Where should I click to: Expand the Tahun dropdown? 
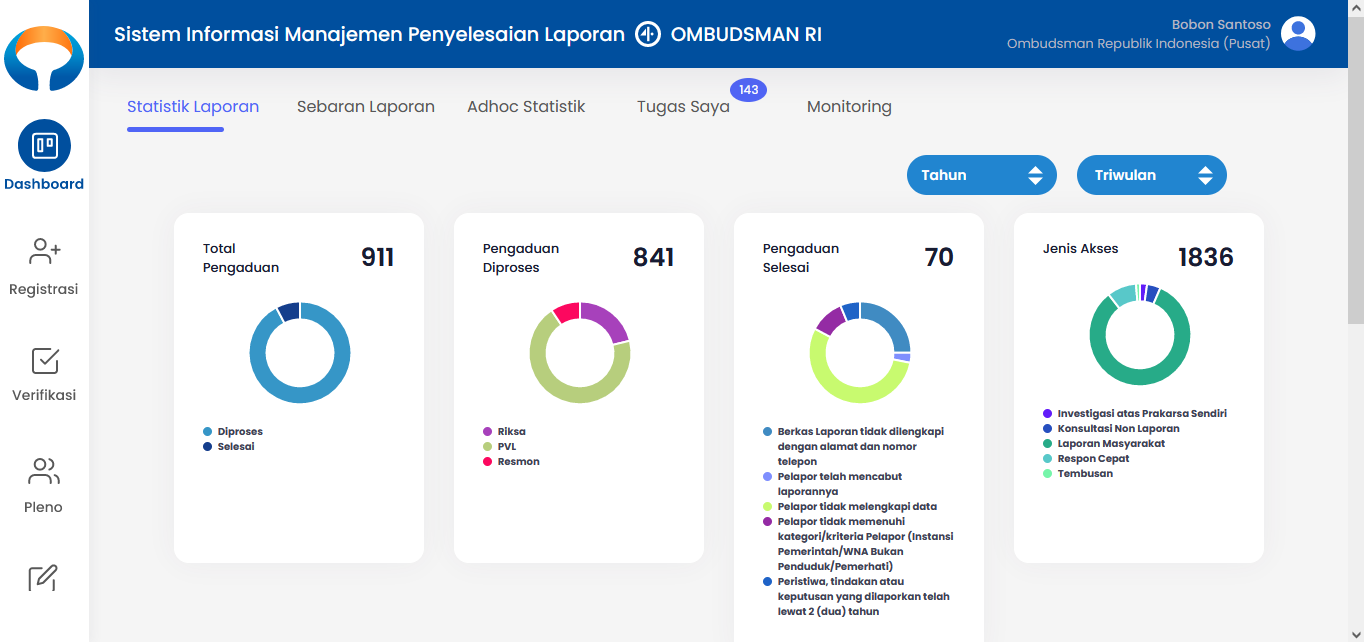tap(981, 175)
